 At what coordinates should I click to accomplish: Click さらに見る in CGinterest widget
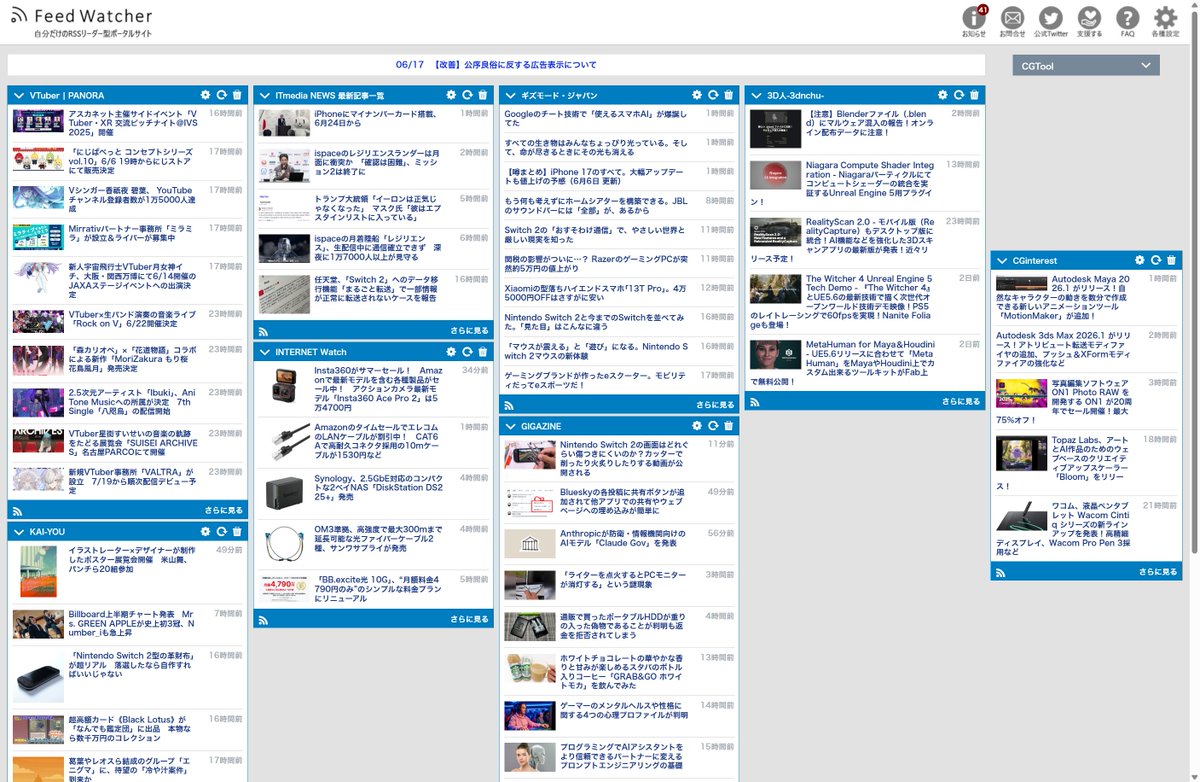(1158, 572)
